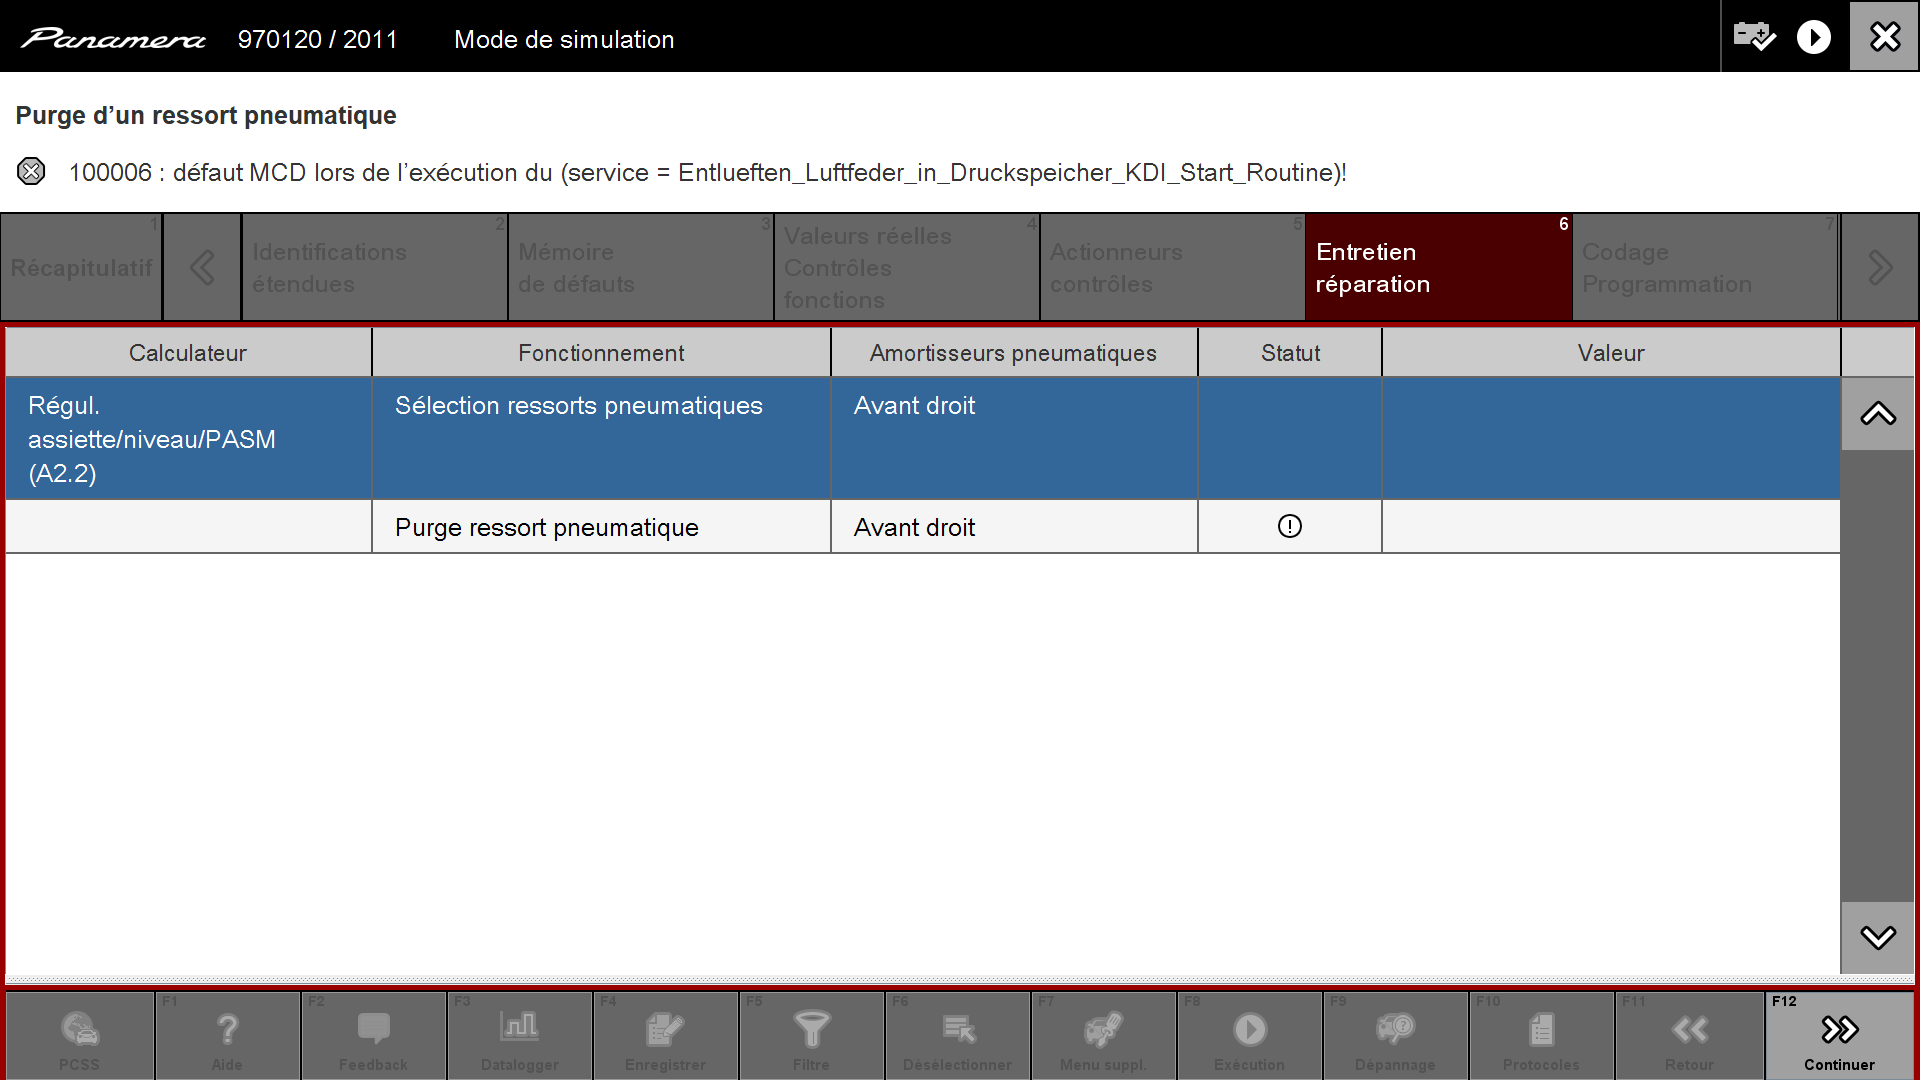
Task: Click the Calculateur column header
Action: point(188,353)
